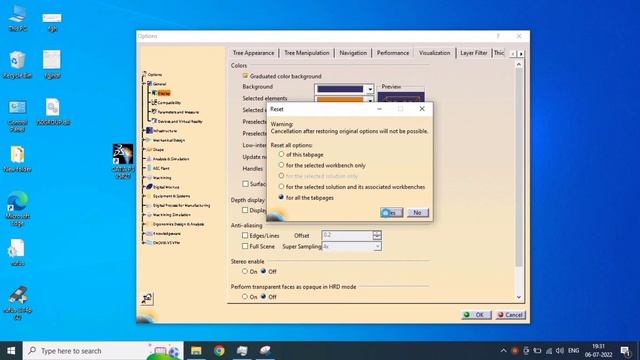Screen dimensions: 640x360
Task: Set Stereo enable to On
Action: 245,271
